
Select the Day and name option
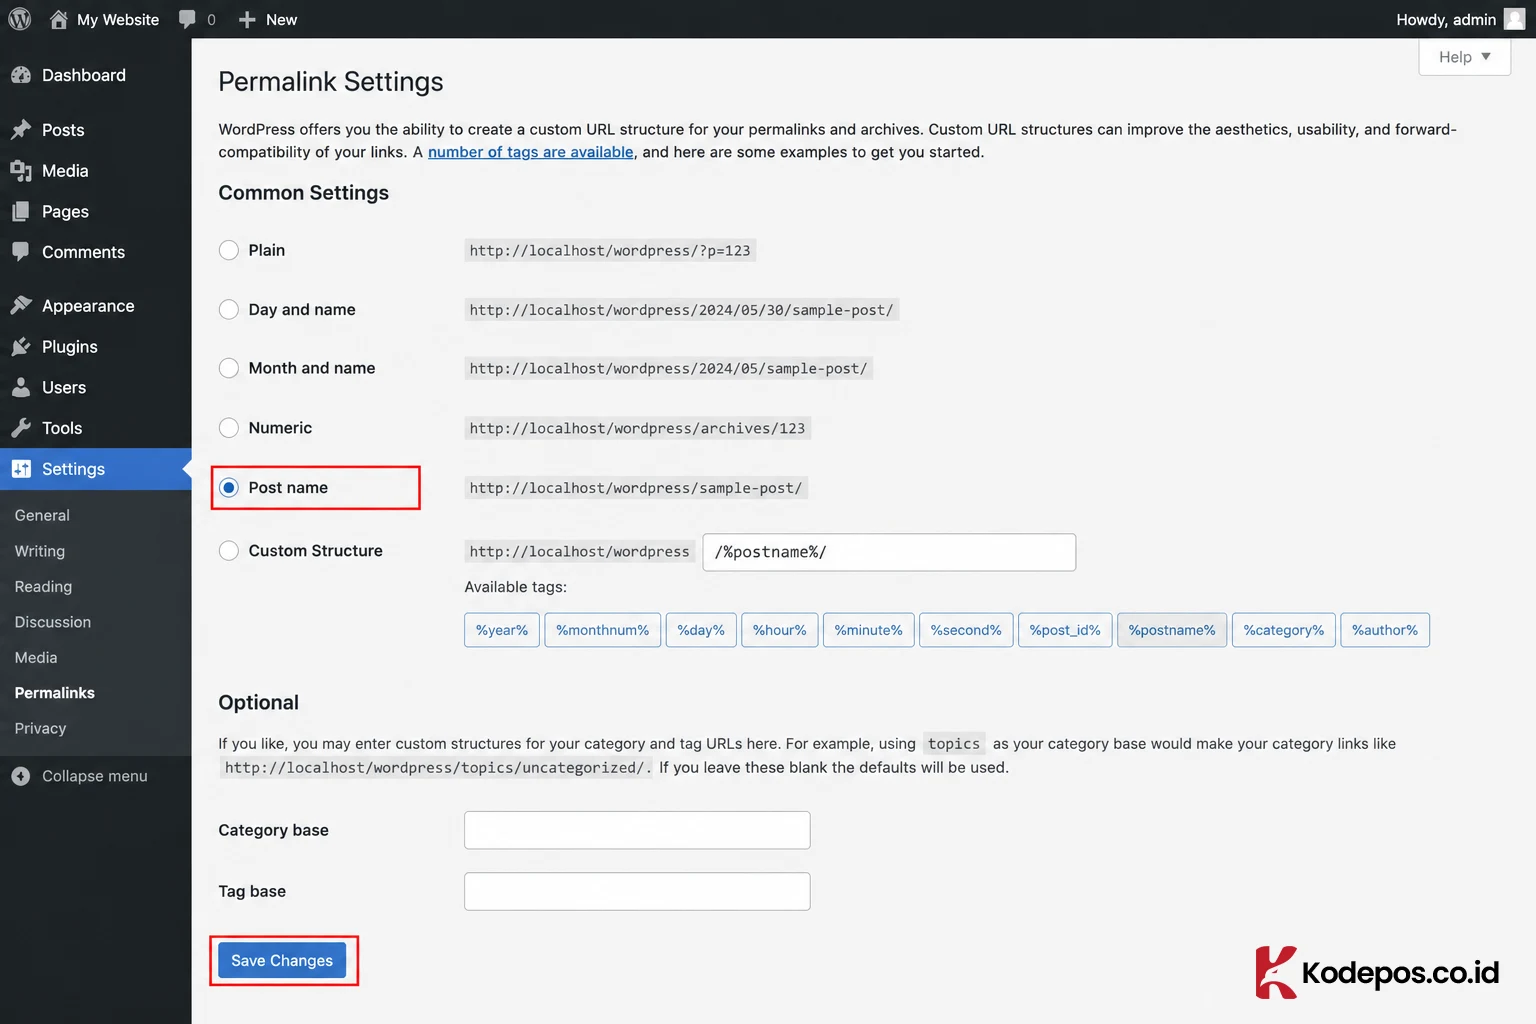pyautogui.click(x=229, y=309)
